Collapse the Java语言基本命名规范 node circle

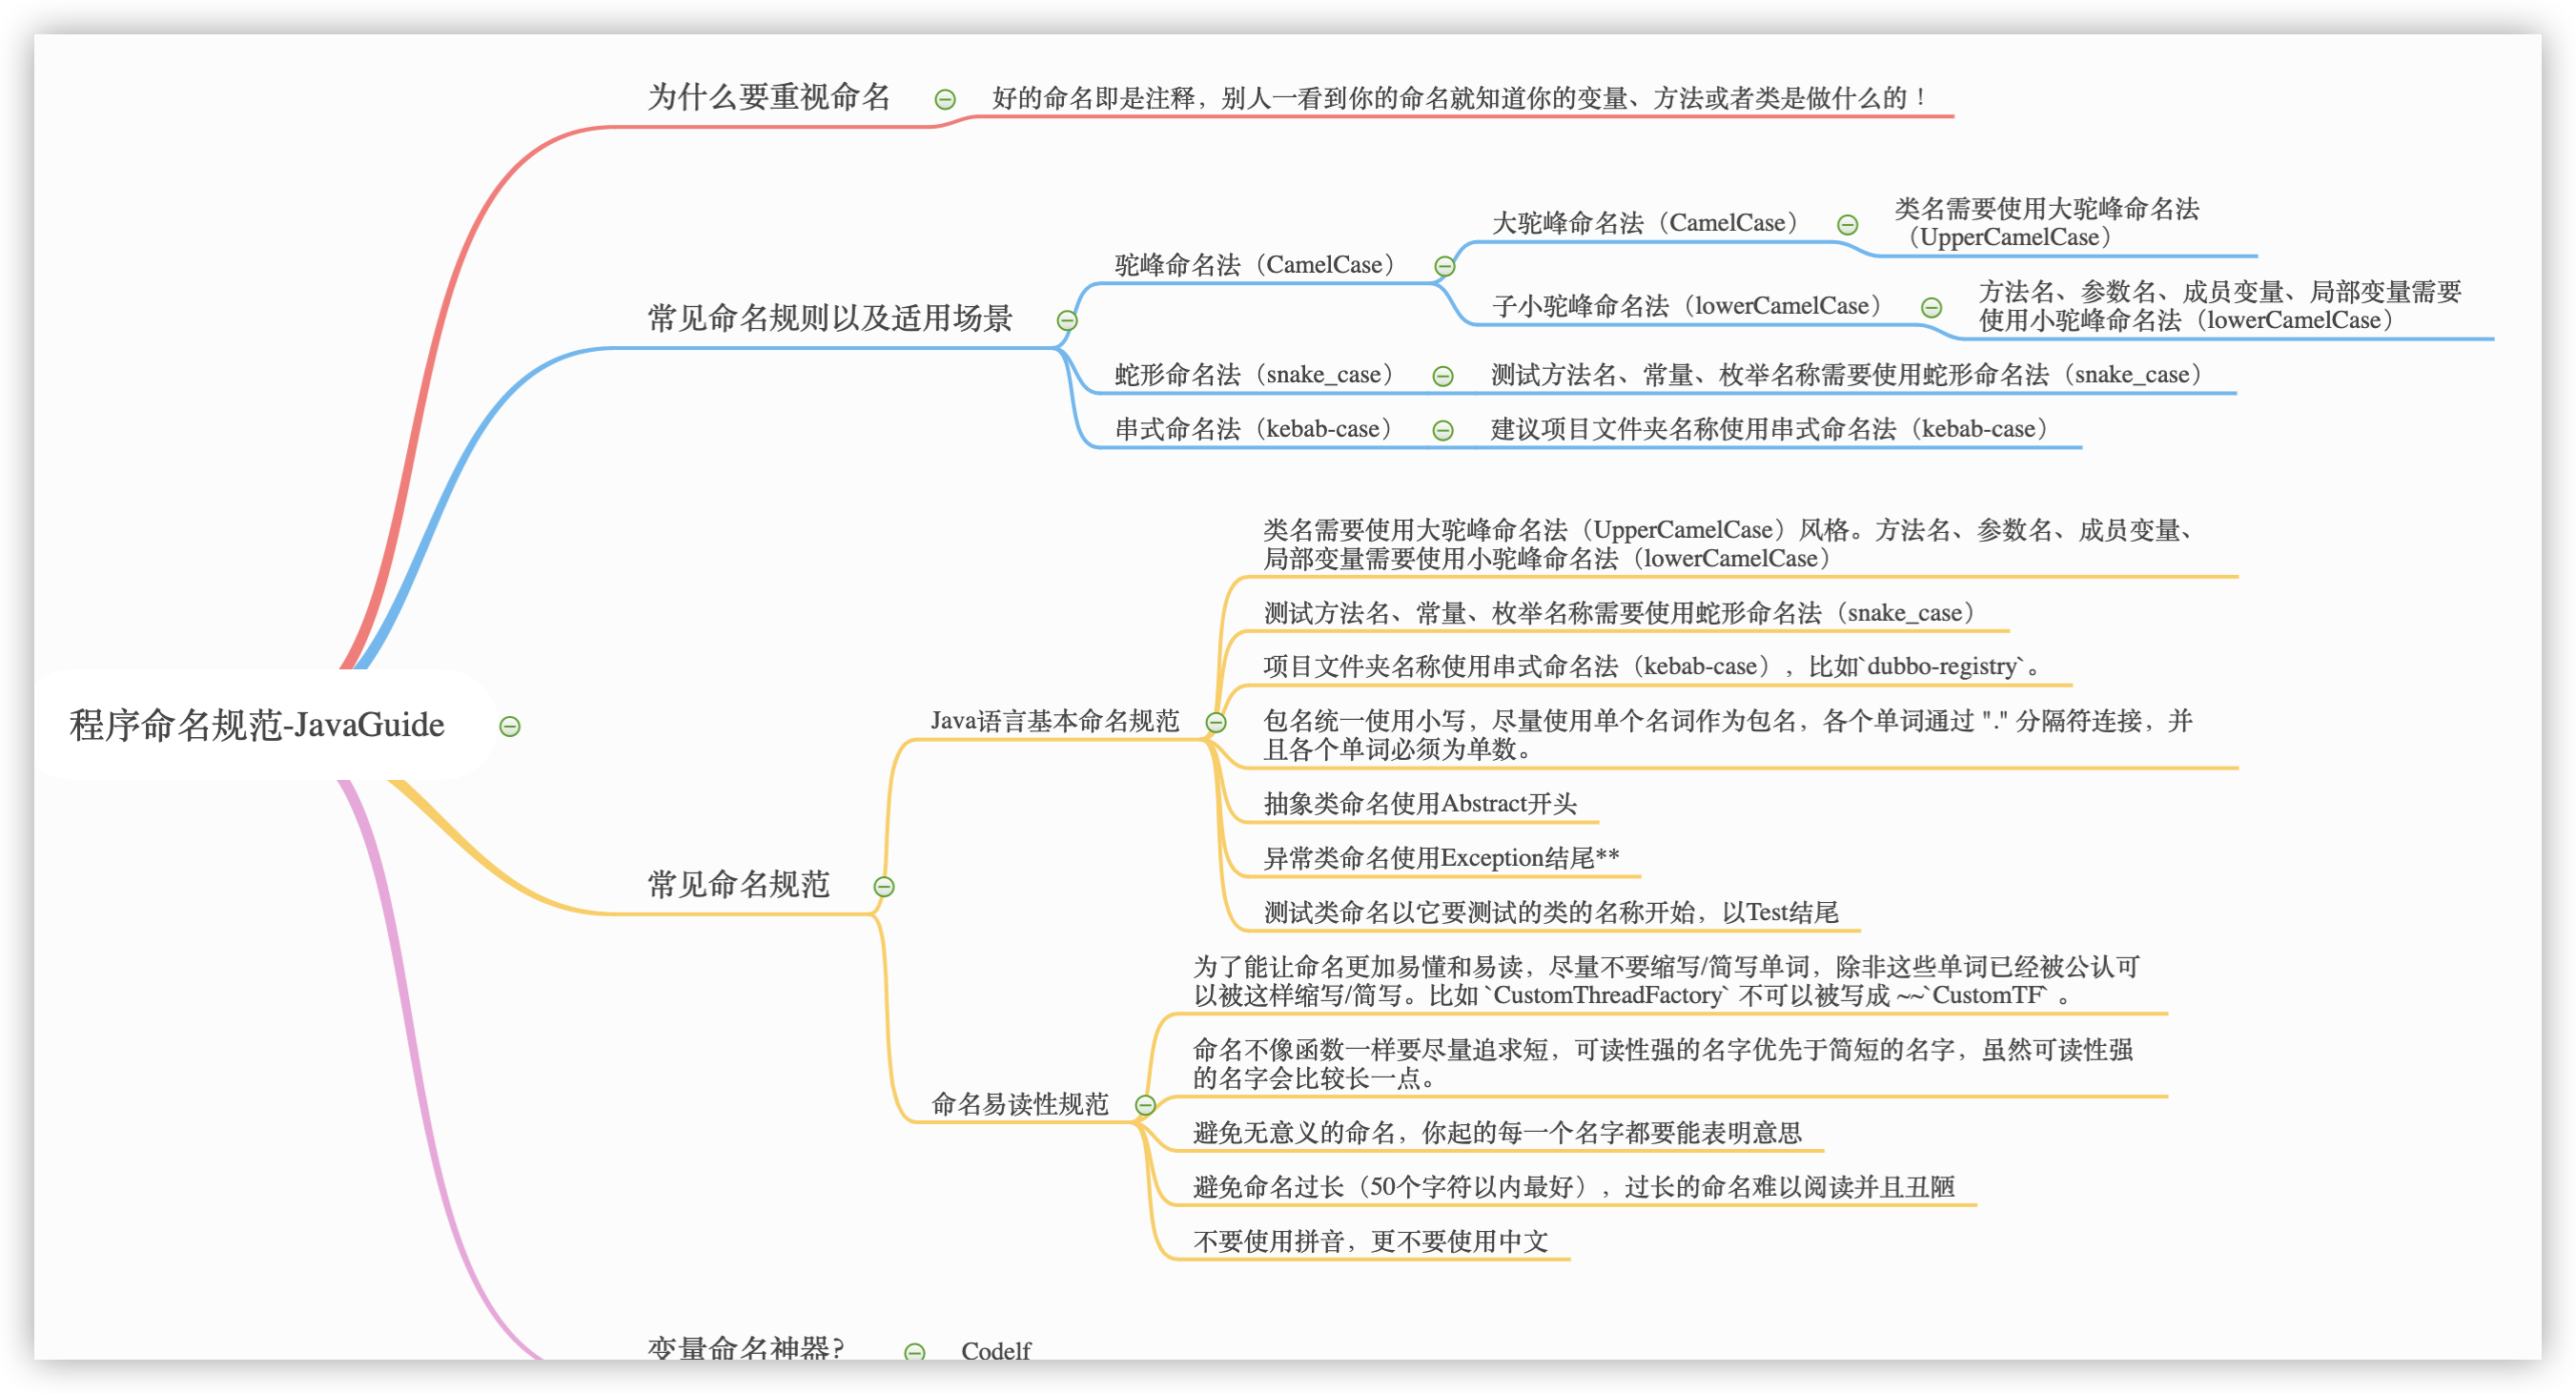[x=1216, y=723]
